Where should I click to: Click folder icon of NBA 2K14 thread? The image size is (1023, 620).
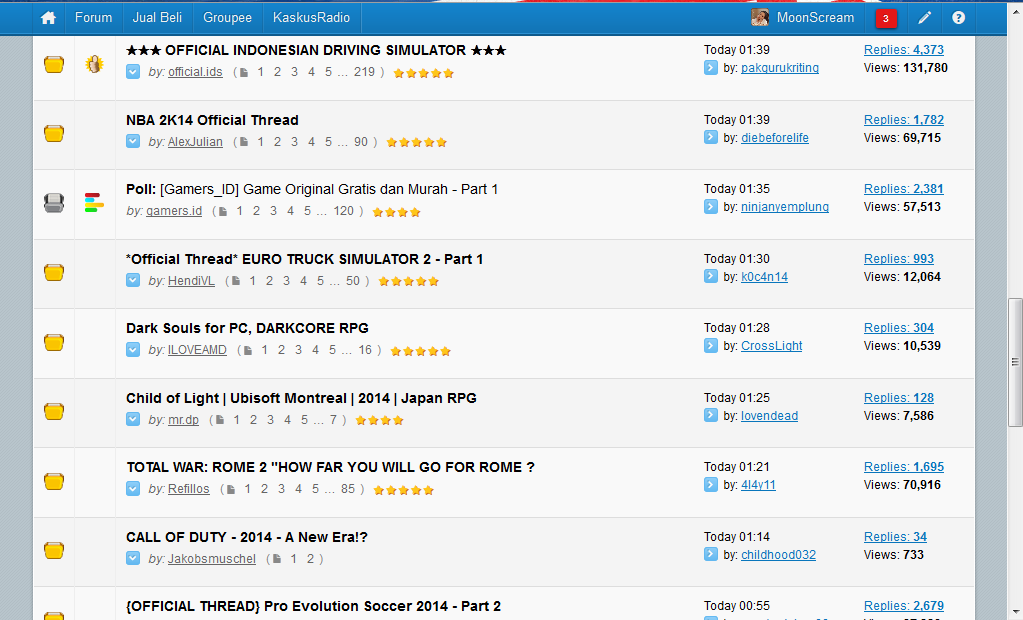[x=54, y=133]
